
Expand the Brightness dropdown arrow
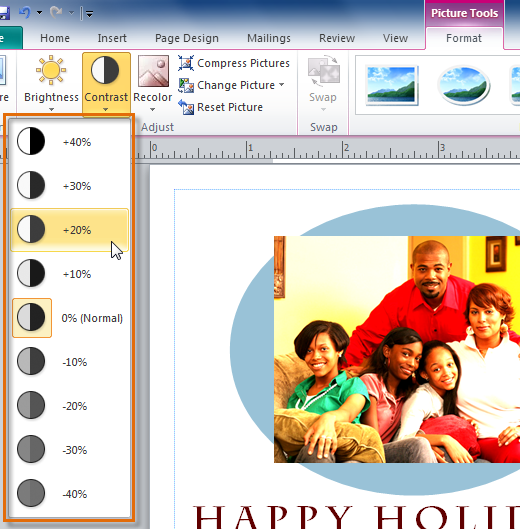tap(51, 109)
